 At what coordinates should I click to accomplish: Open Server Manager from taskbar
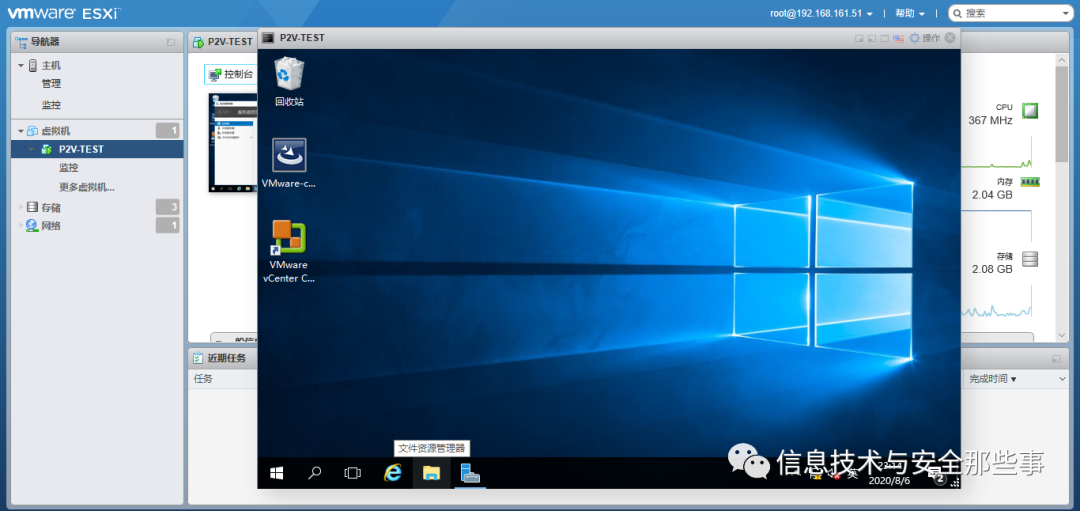pos(470,473)
